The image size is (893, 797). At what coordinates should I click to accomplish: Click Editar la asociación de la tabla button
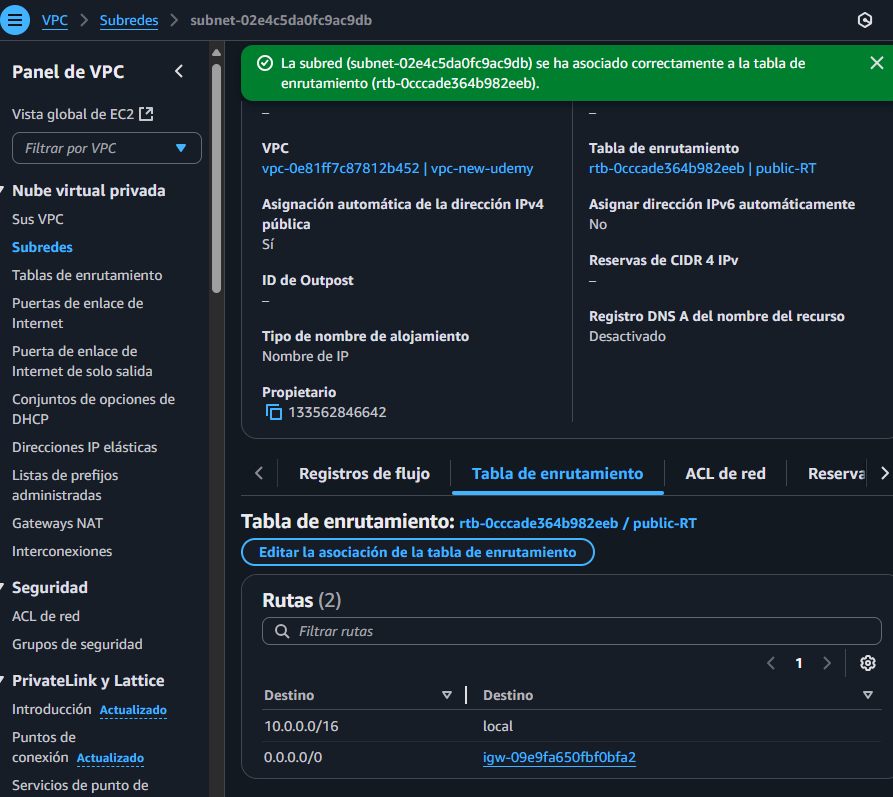pos(417,552)
